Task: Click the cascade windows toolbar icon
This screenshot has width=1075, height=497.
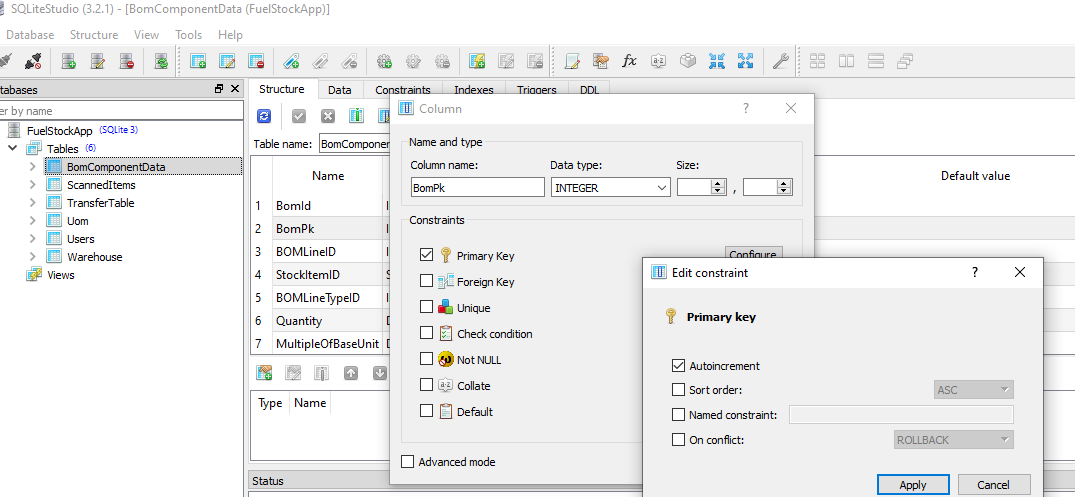Action: click(x=905, y=62)
